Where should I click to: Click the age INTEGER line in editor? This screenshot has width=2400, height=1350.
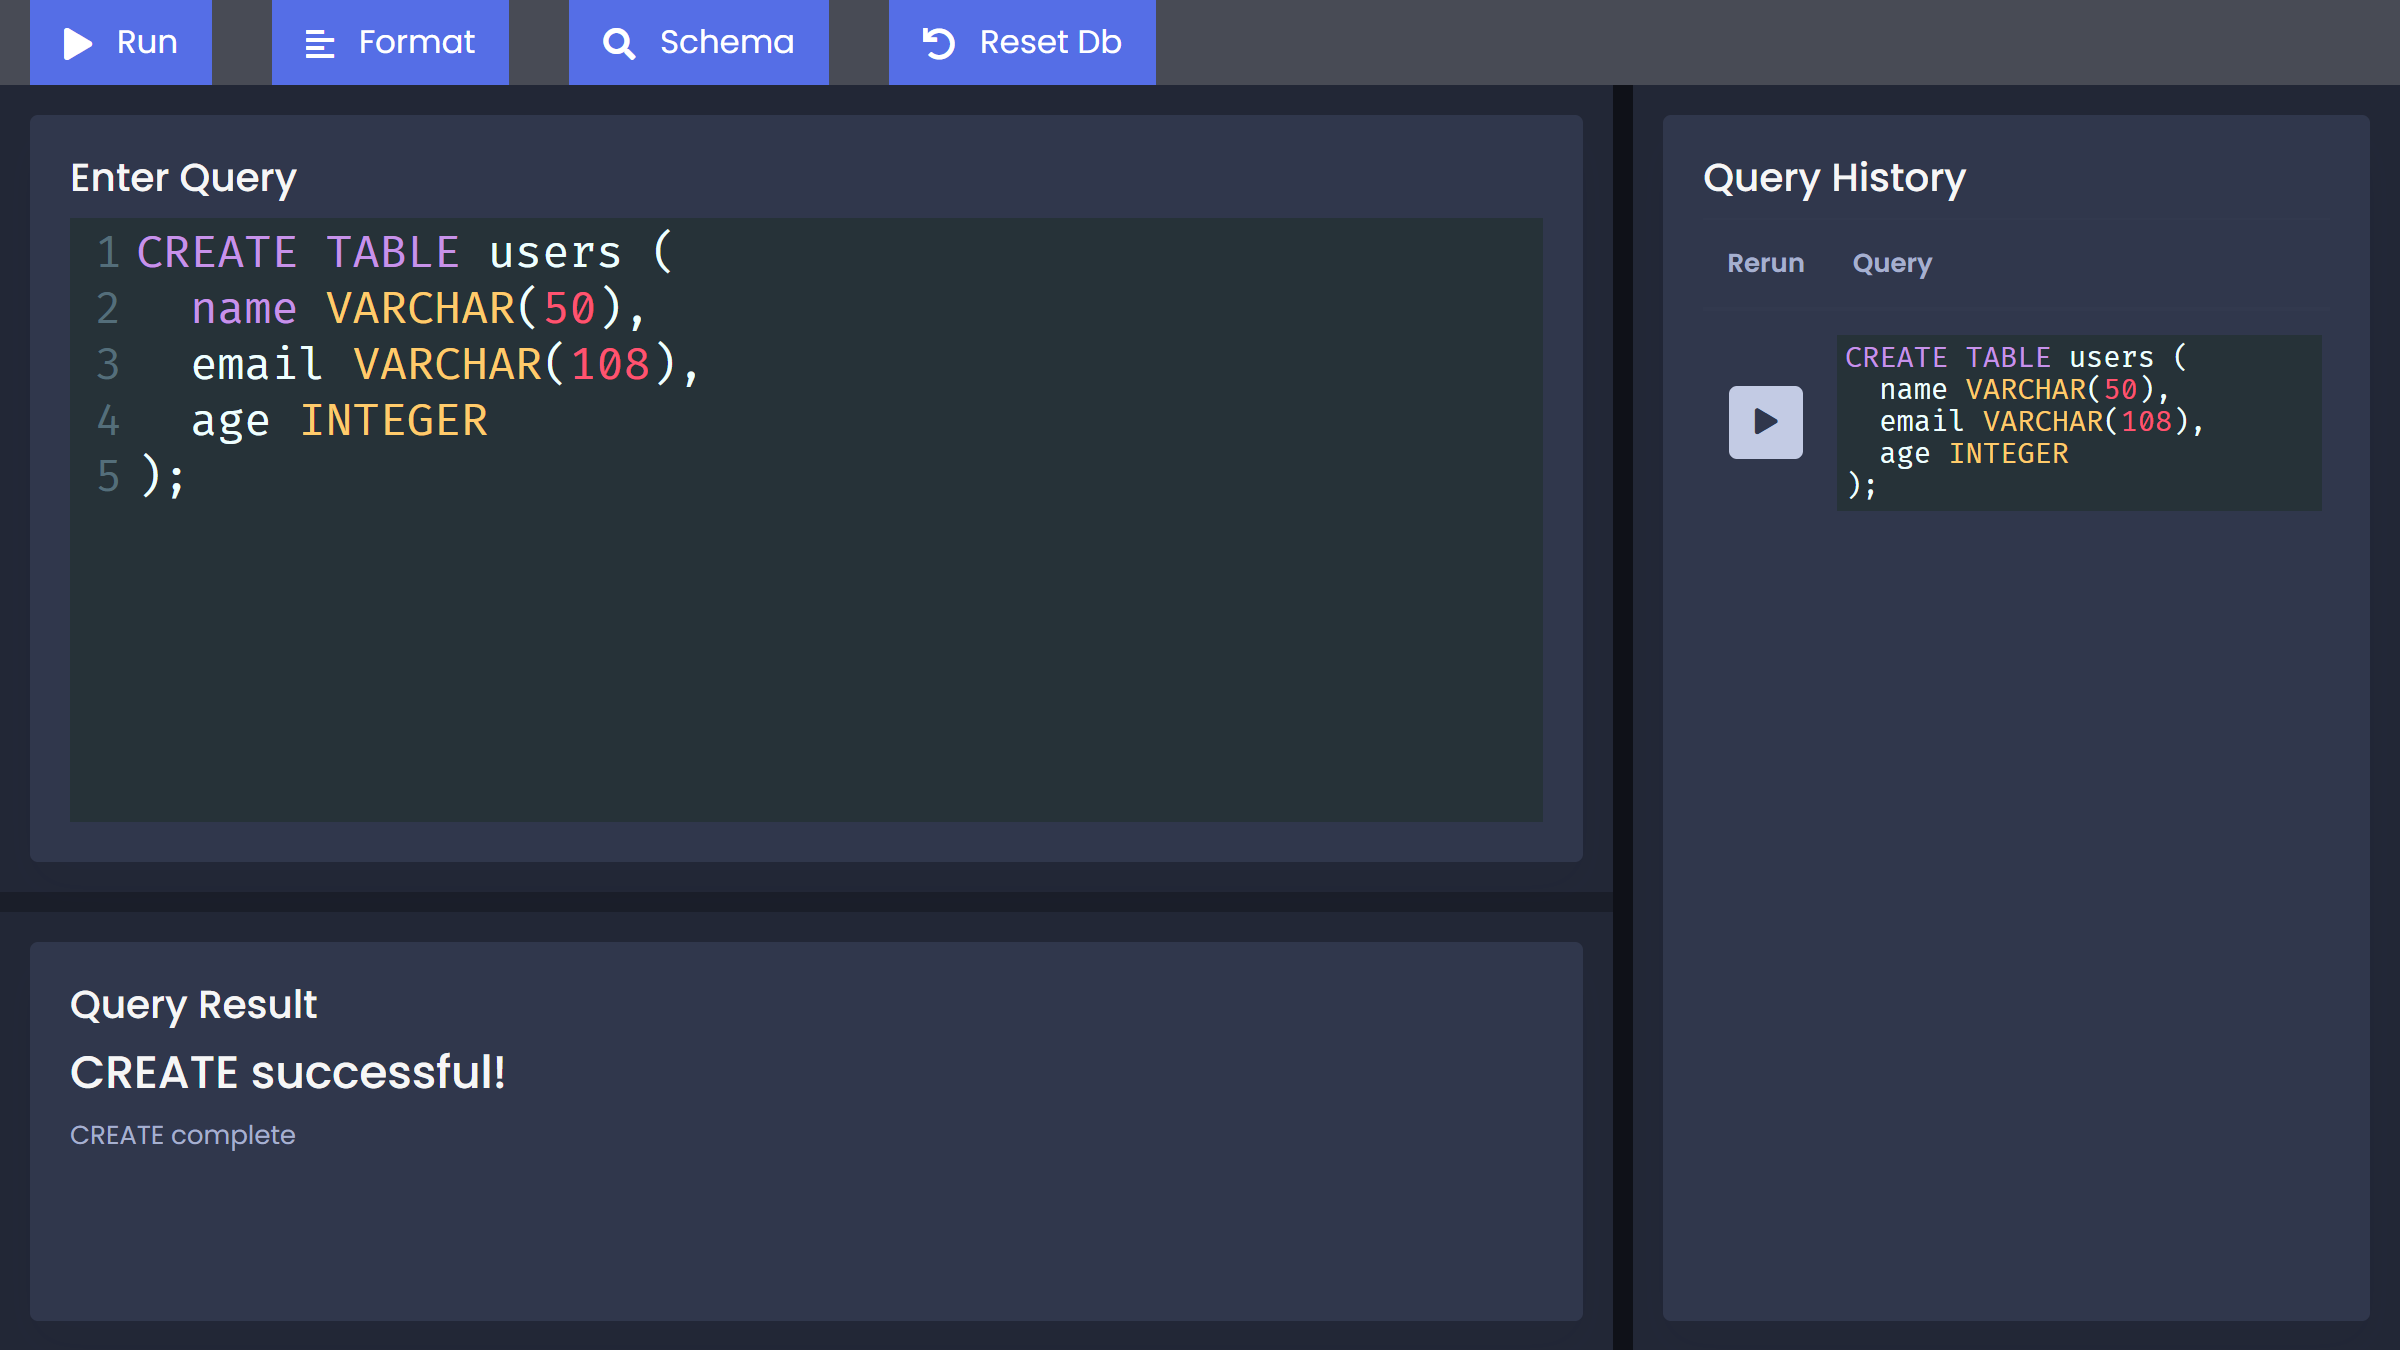point(340,420)
